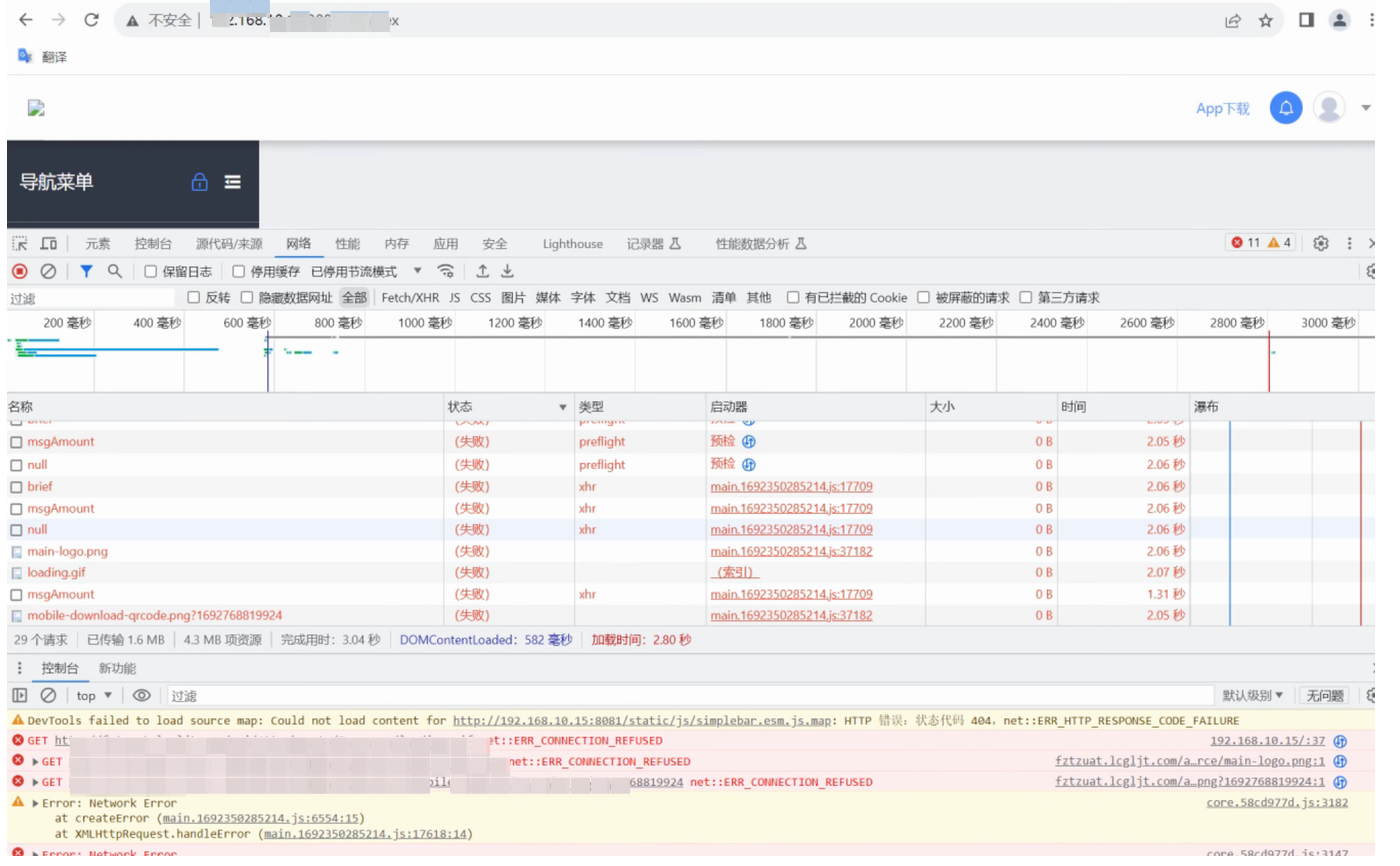The height and width of the screenshot is (866, 1400).
Task: Share the page using the share icon
Action: 1233,20
